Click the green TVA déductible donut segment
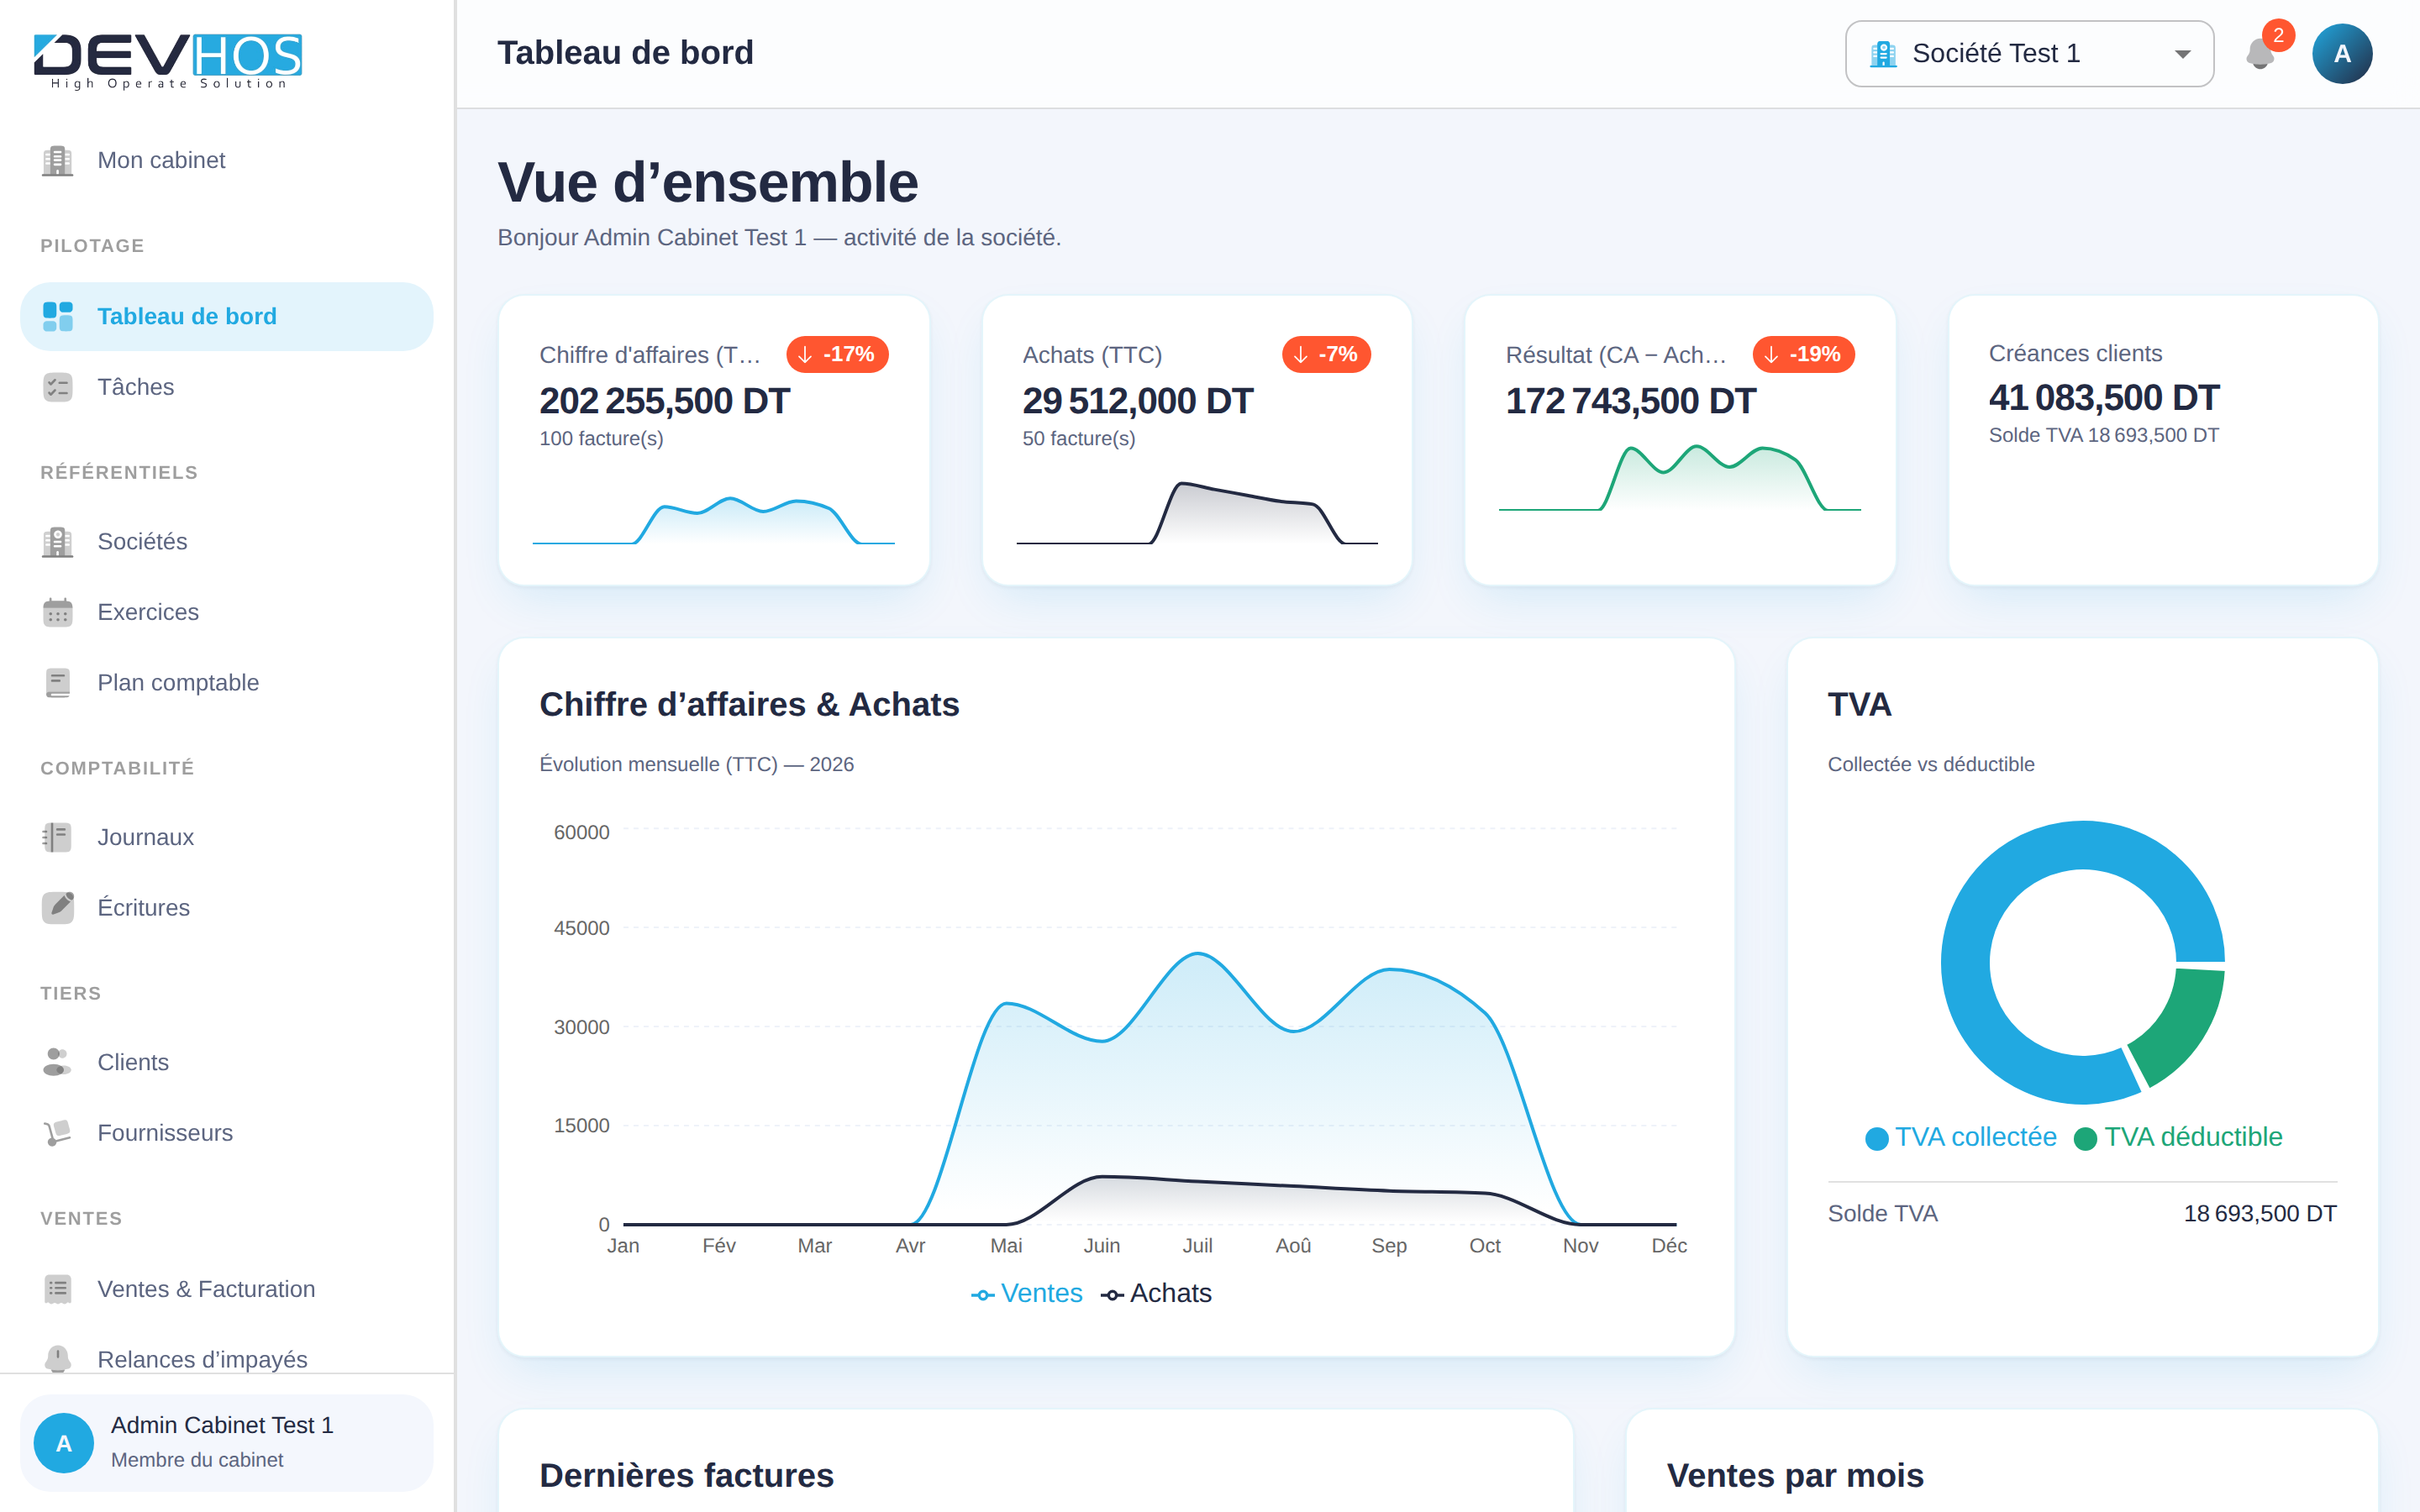 (2180, 1028)
